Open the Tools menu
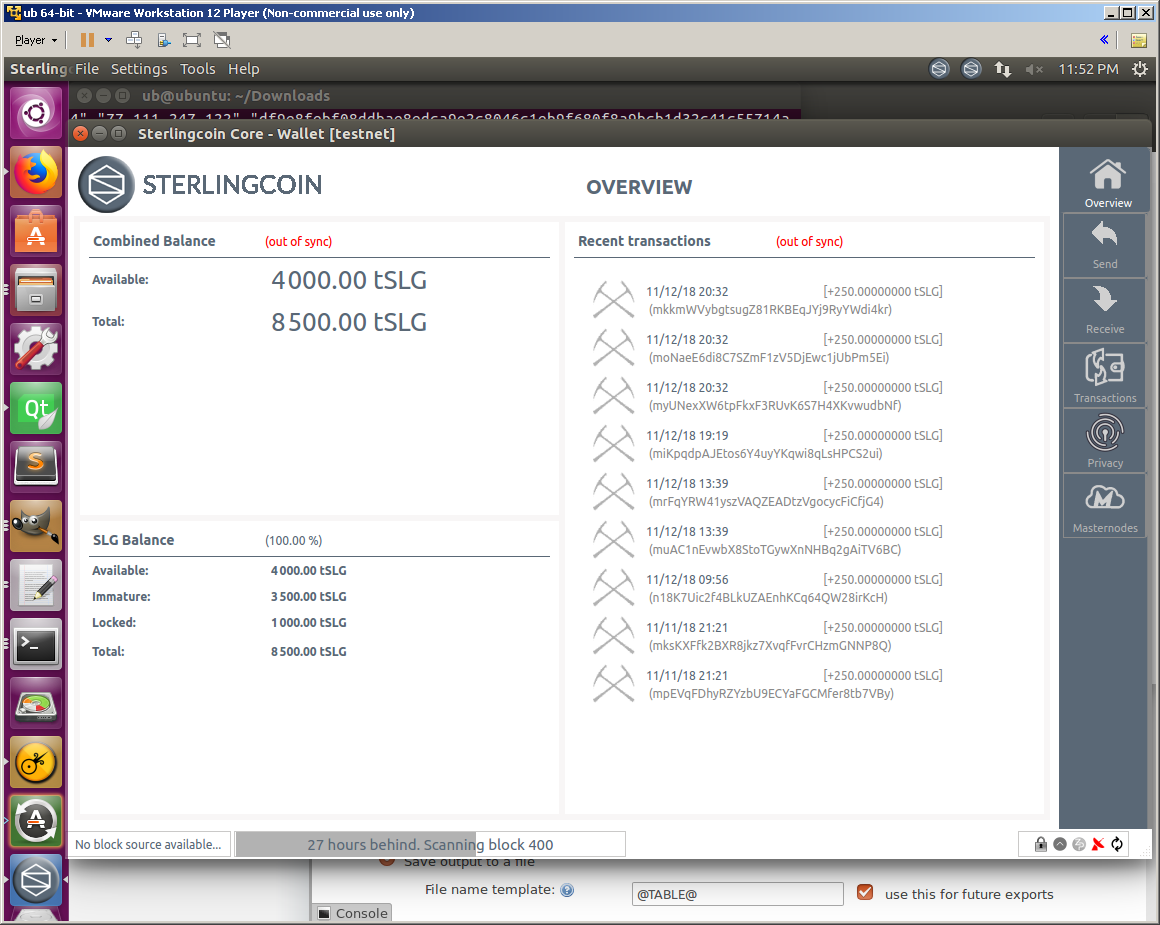This screenshot has height=925, width=1160. pyautogui.click(x=198, y=69)
